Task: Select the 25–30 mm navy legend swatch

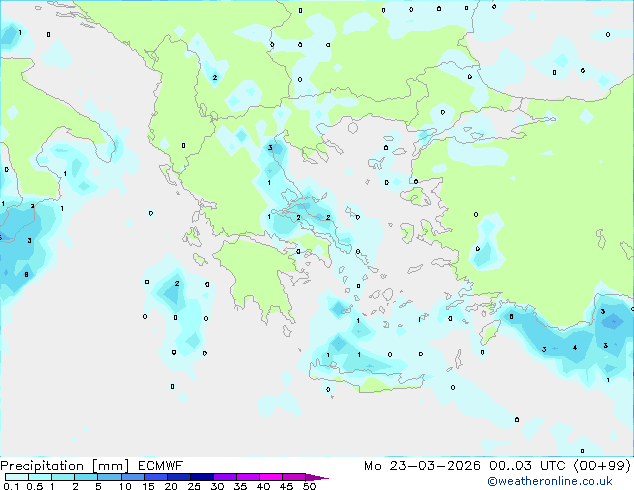Action: click(202, 477)
